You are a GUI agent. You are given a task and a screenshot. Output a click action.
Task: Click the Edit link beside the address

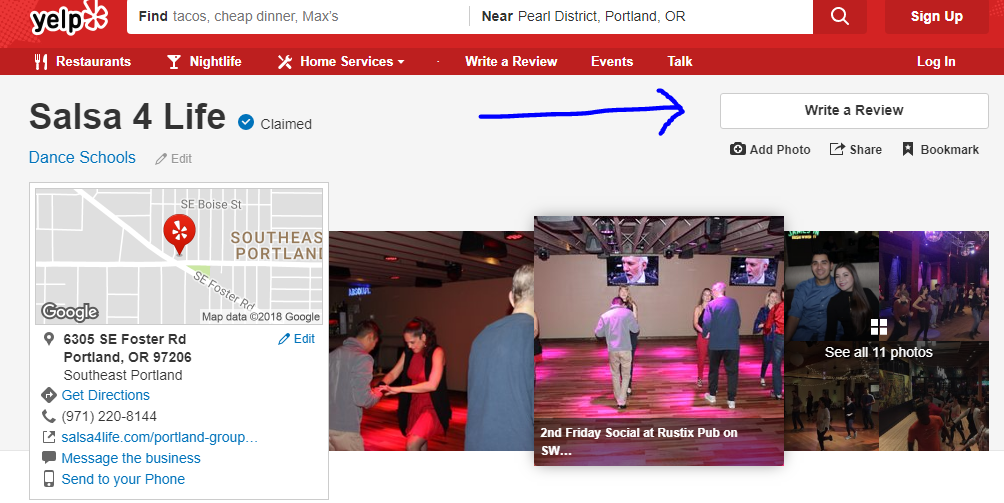click(x=304, y=339)
